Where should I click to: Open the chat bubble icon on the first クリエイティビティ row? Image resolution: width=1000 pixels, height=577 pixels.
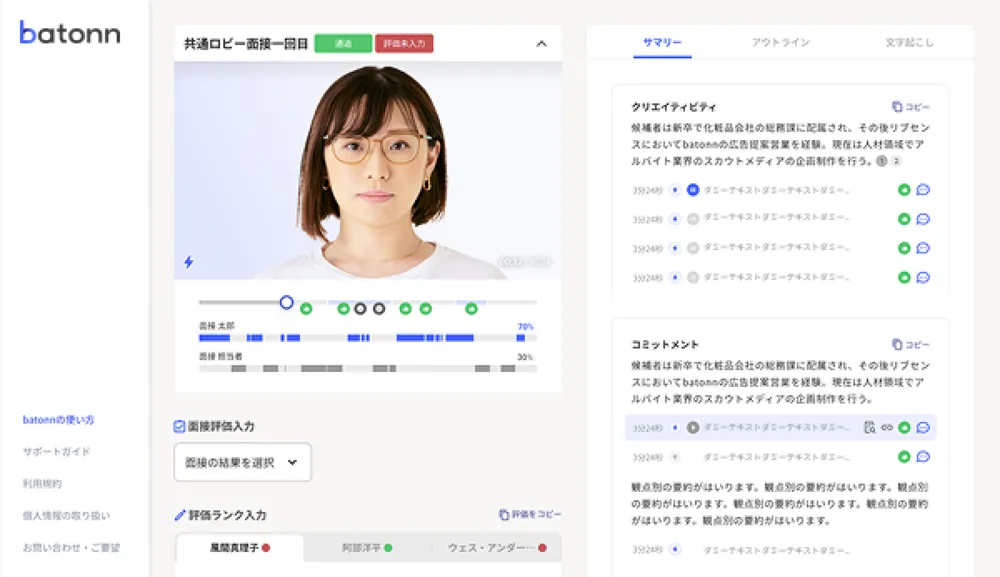[923, 189]
